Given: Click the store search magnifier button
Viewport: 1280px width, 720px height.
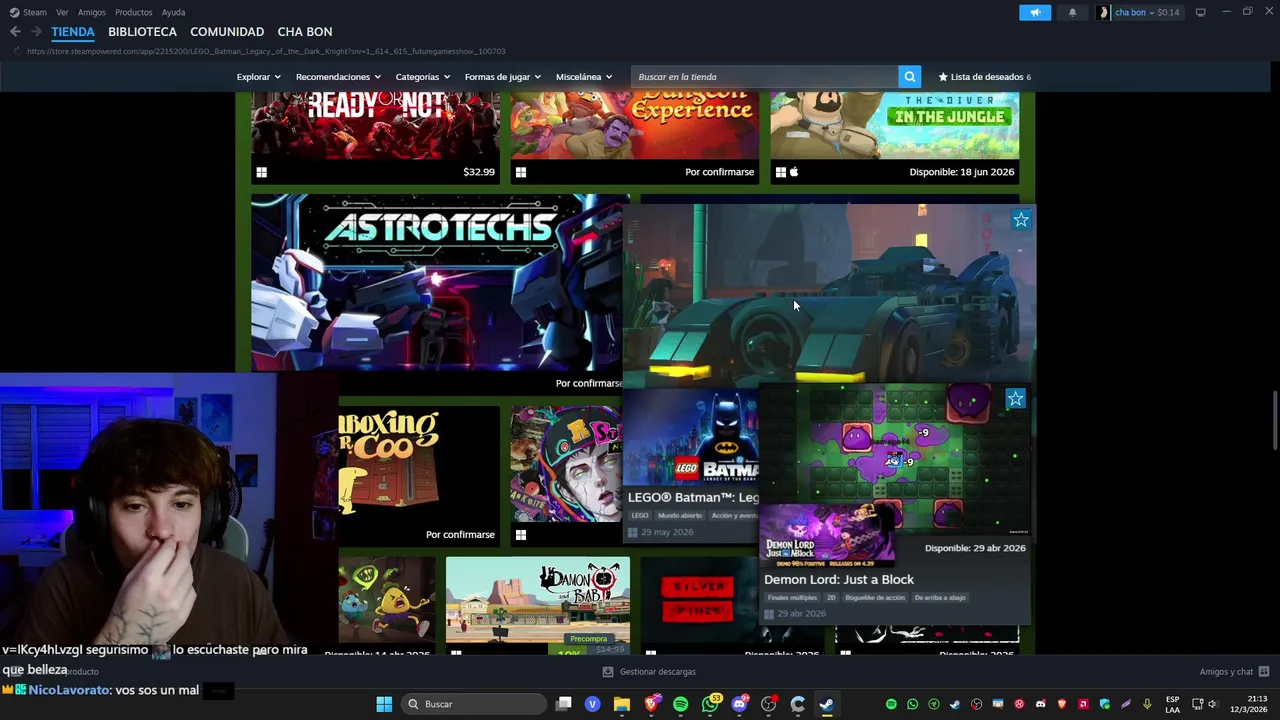Looking at the screenshot, I should [x=909, y=77].
